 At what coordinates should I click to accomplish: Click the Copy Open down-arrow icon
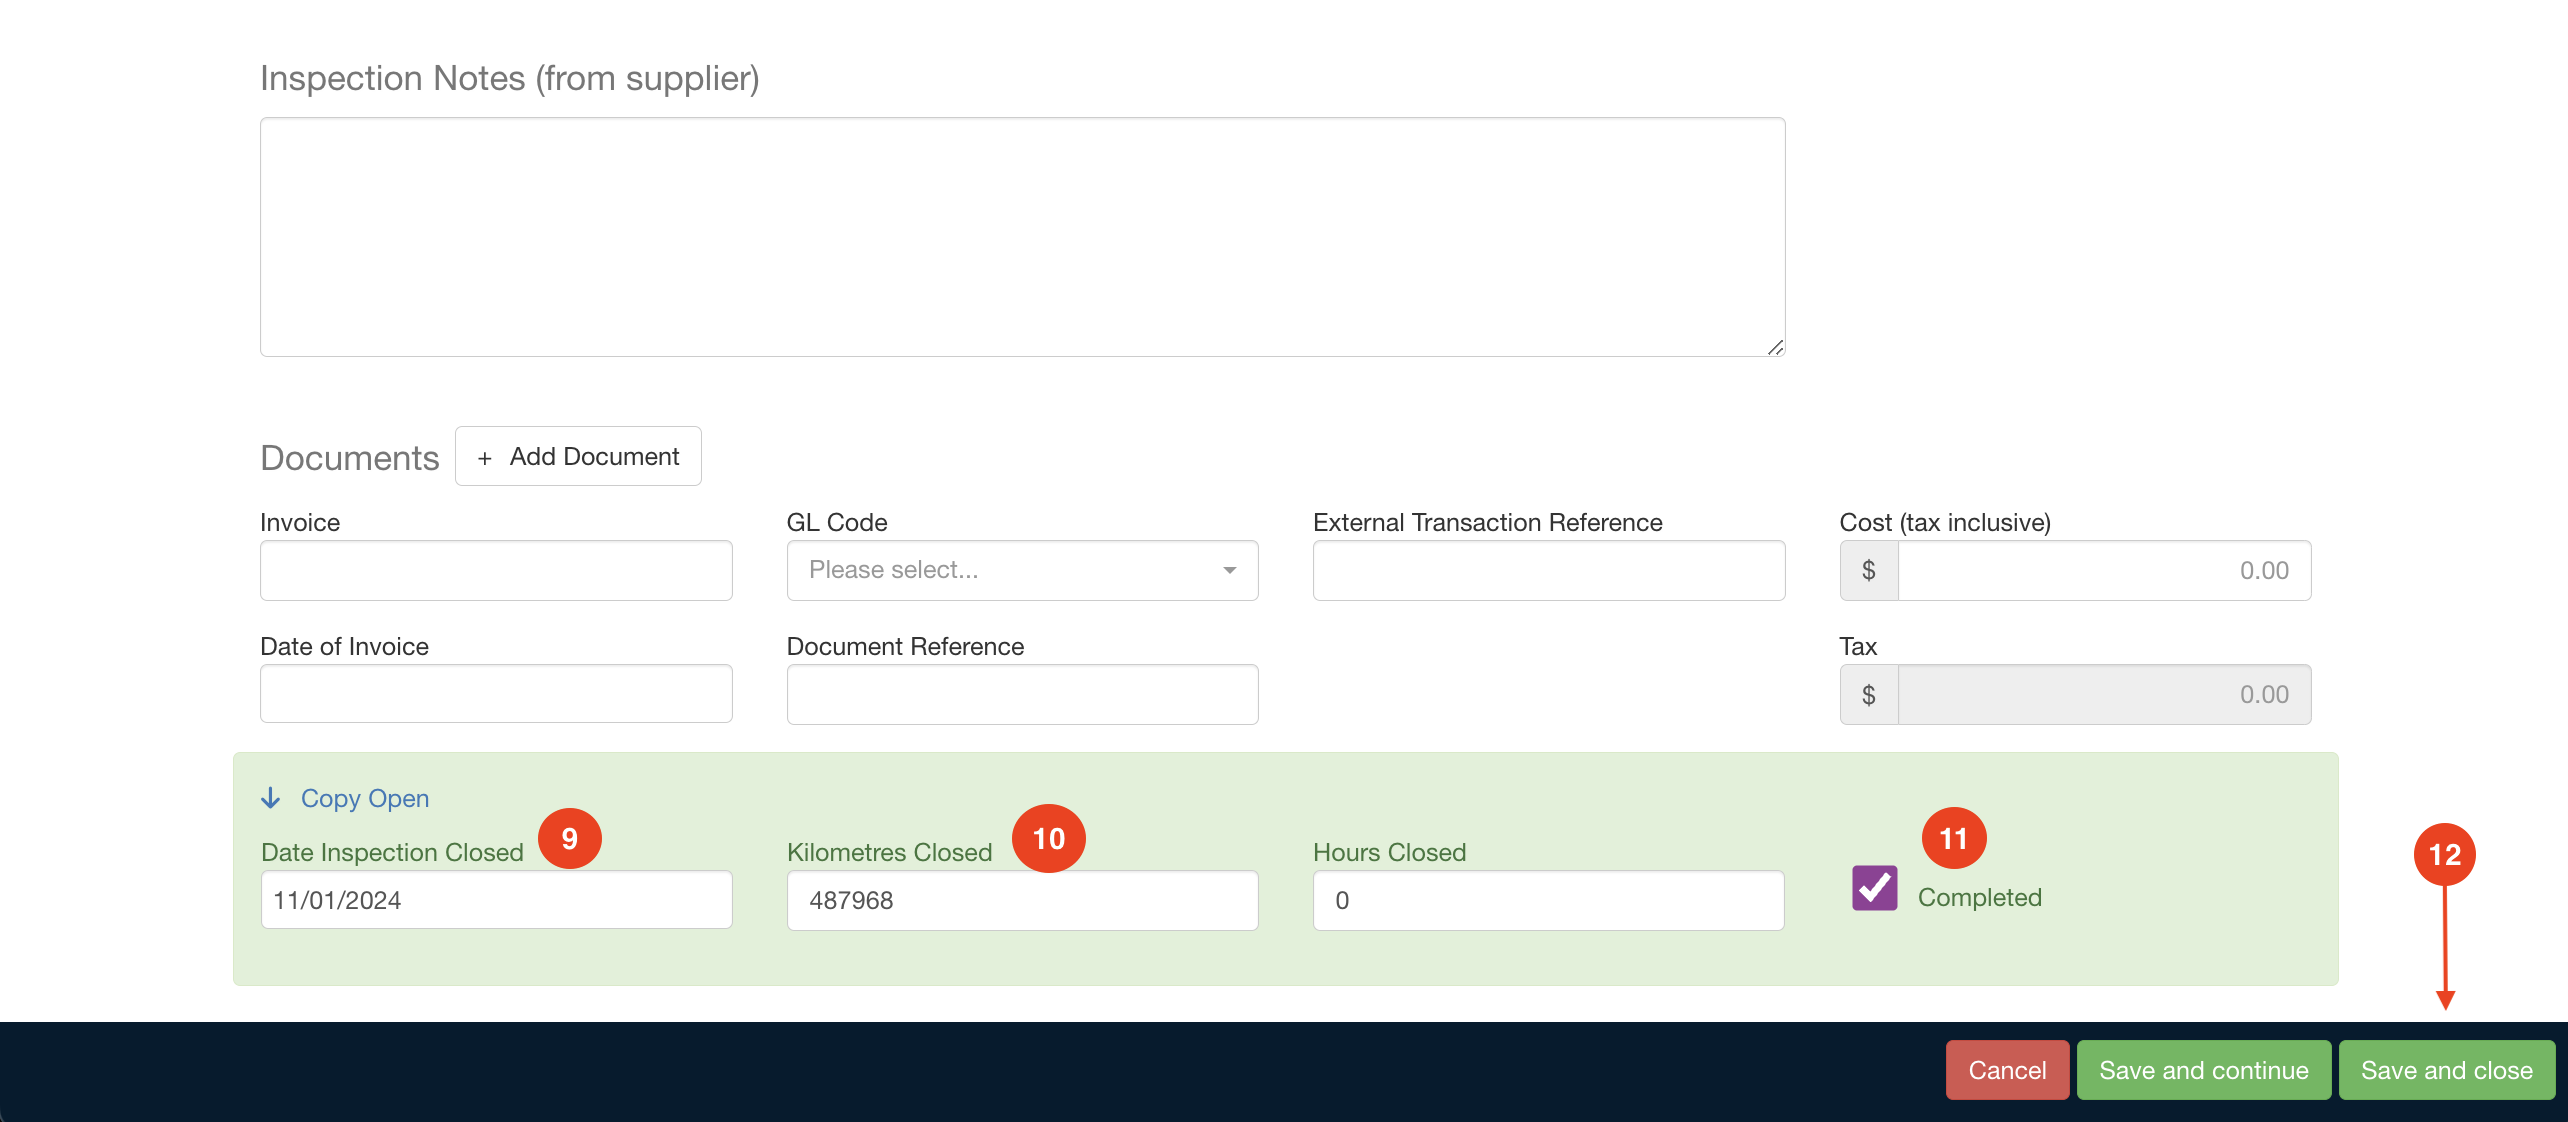click(x=270, y=798)
